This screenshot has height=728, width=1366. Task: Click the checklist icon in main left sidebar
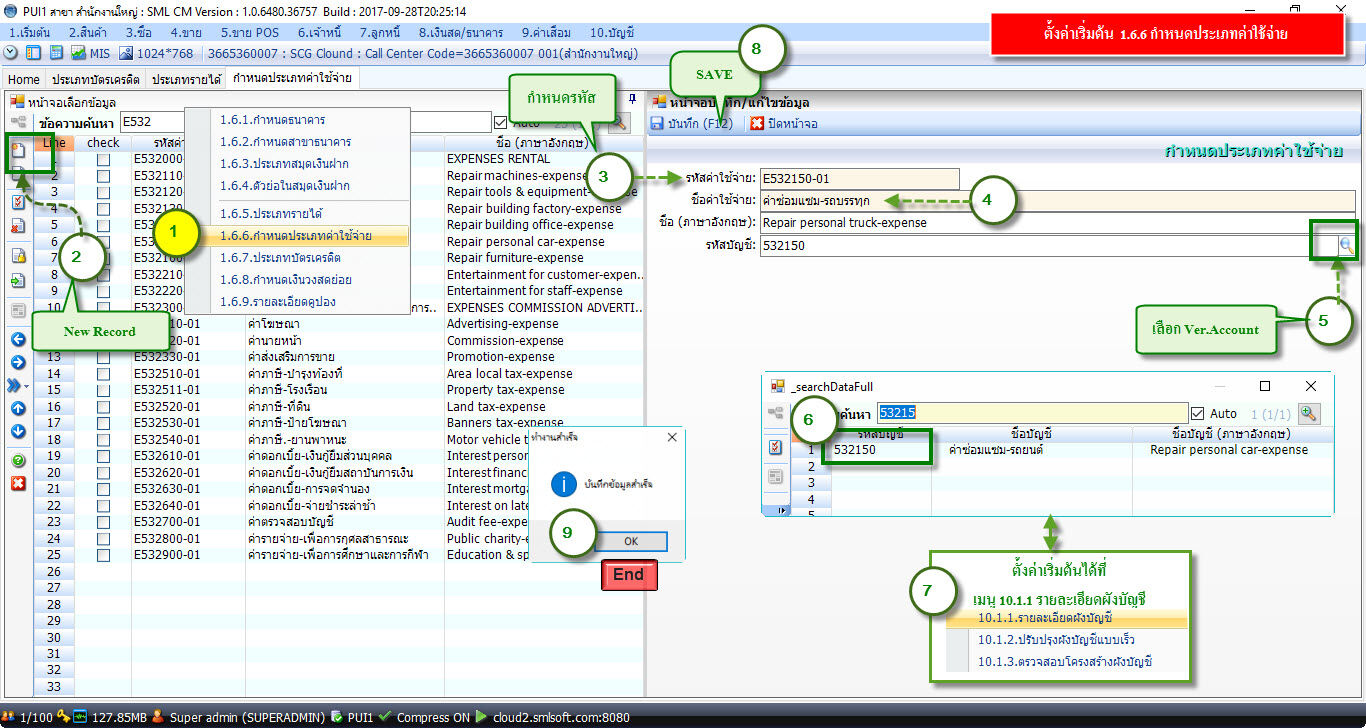tap(18, 201)
